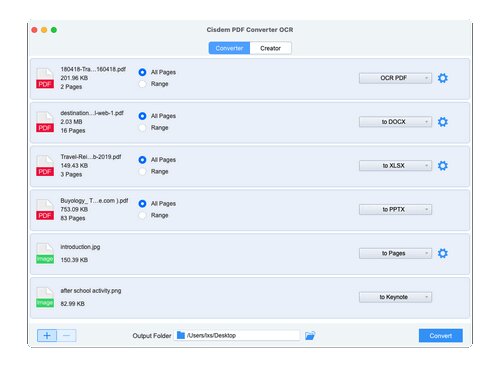Add files with the plus button
This screenshot has width=500, height=384.
47,335
